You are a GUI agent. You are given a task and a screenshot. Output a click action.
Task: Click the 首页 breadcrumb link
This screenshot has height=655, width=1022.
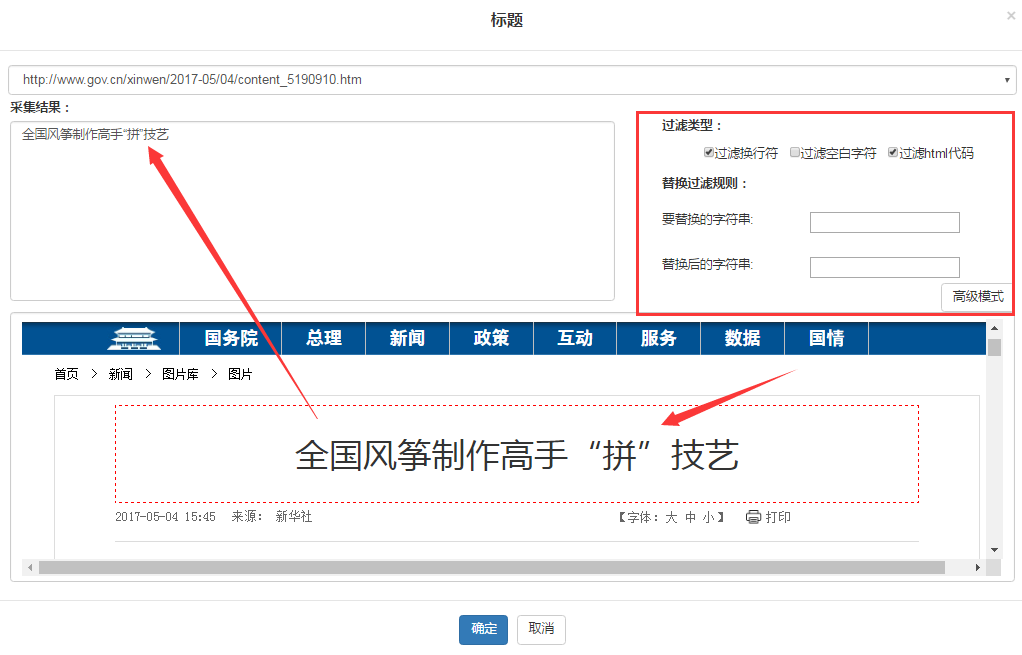coord(66,374)
